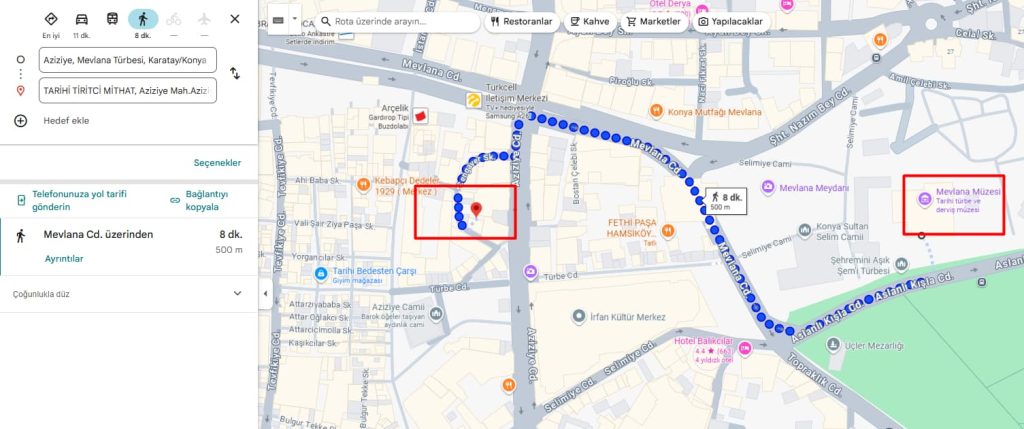Open the keyboard input tools dropdown
This screenshot has height=429, width=1024.
[x=295, y=20]
